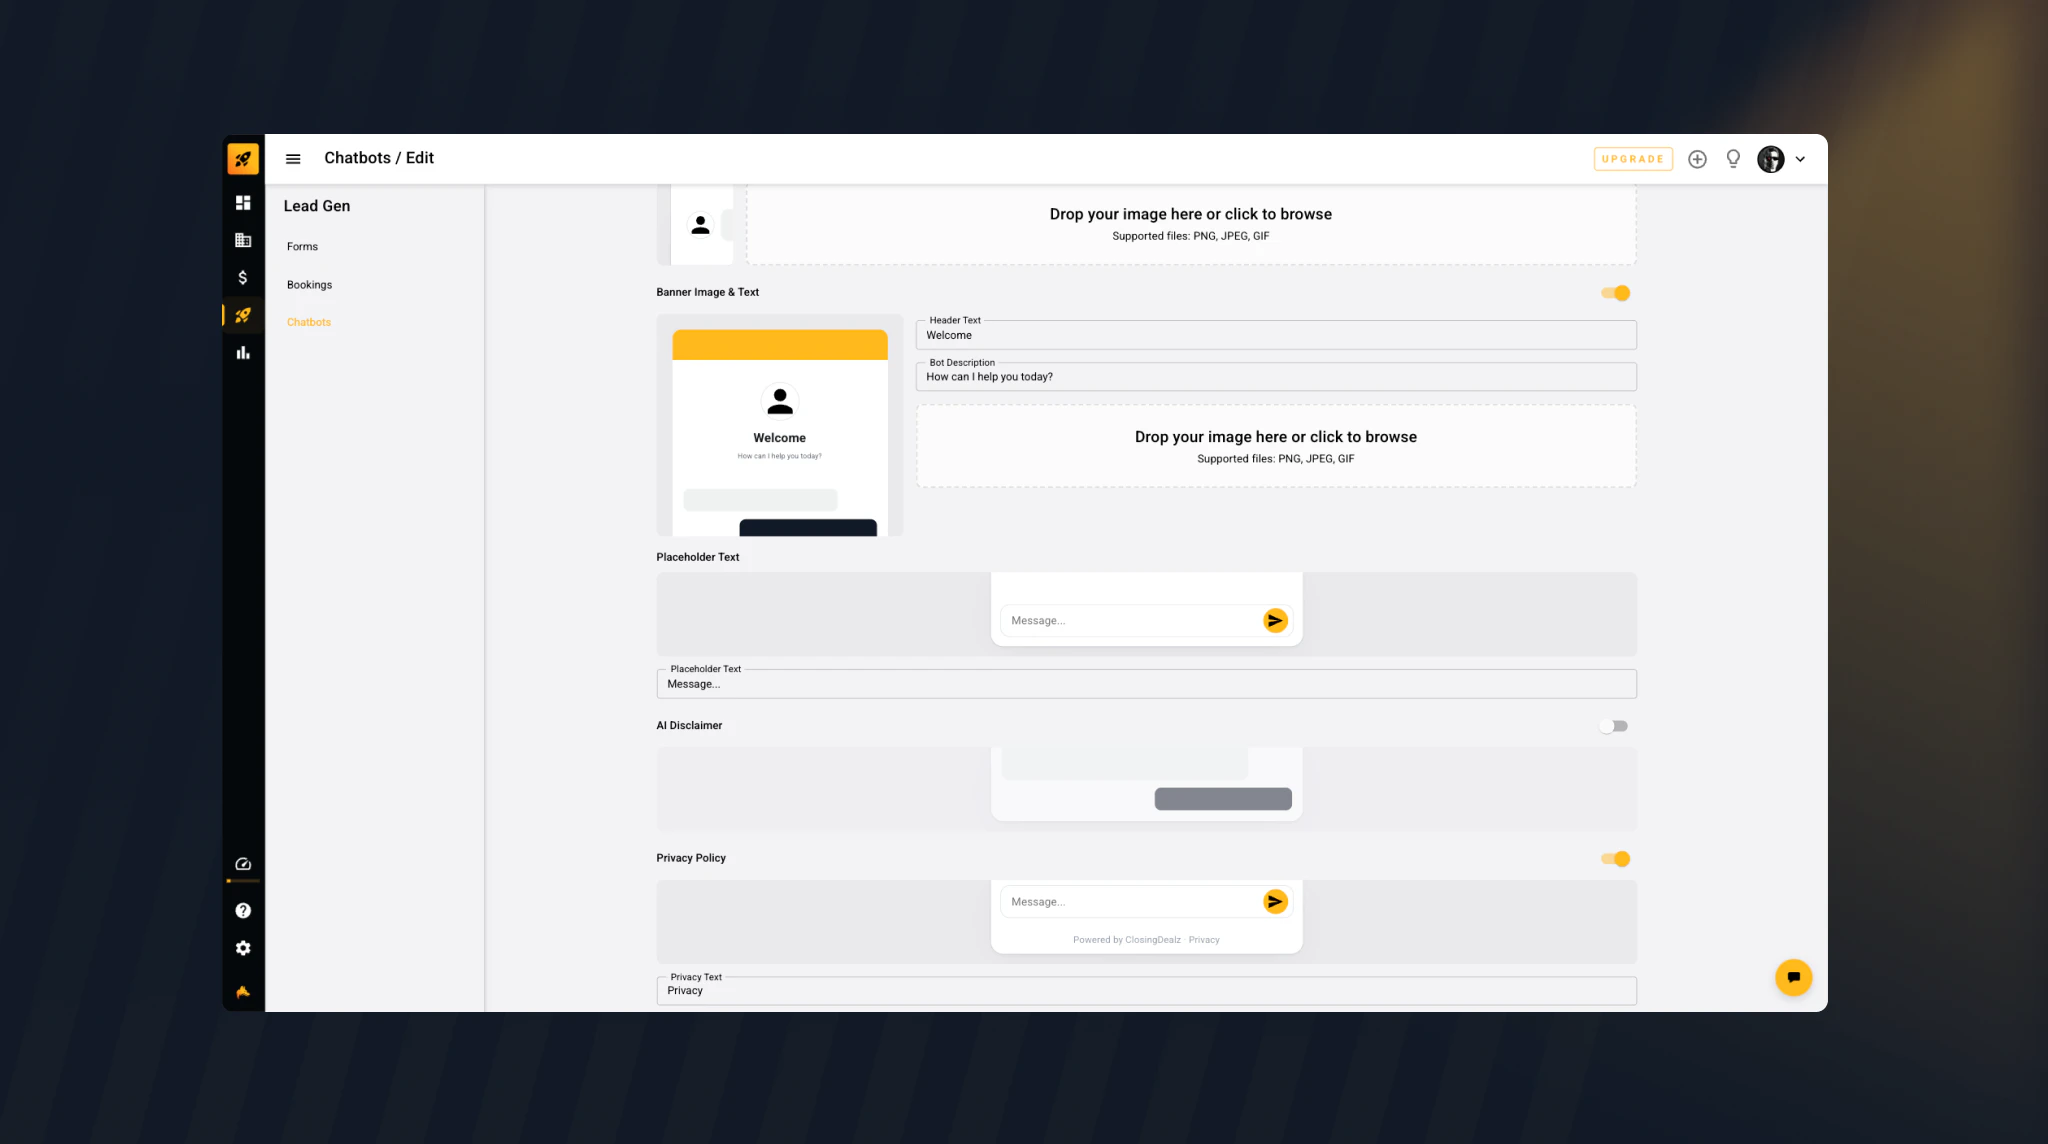The height and width of the screenshot is (1144, 2048).
Task: Open the Lead Gen rocket sidebar icon
Action: pyautogui.click(x=243, y=315)
